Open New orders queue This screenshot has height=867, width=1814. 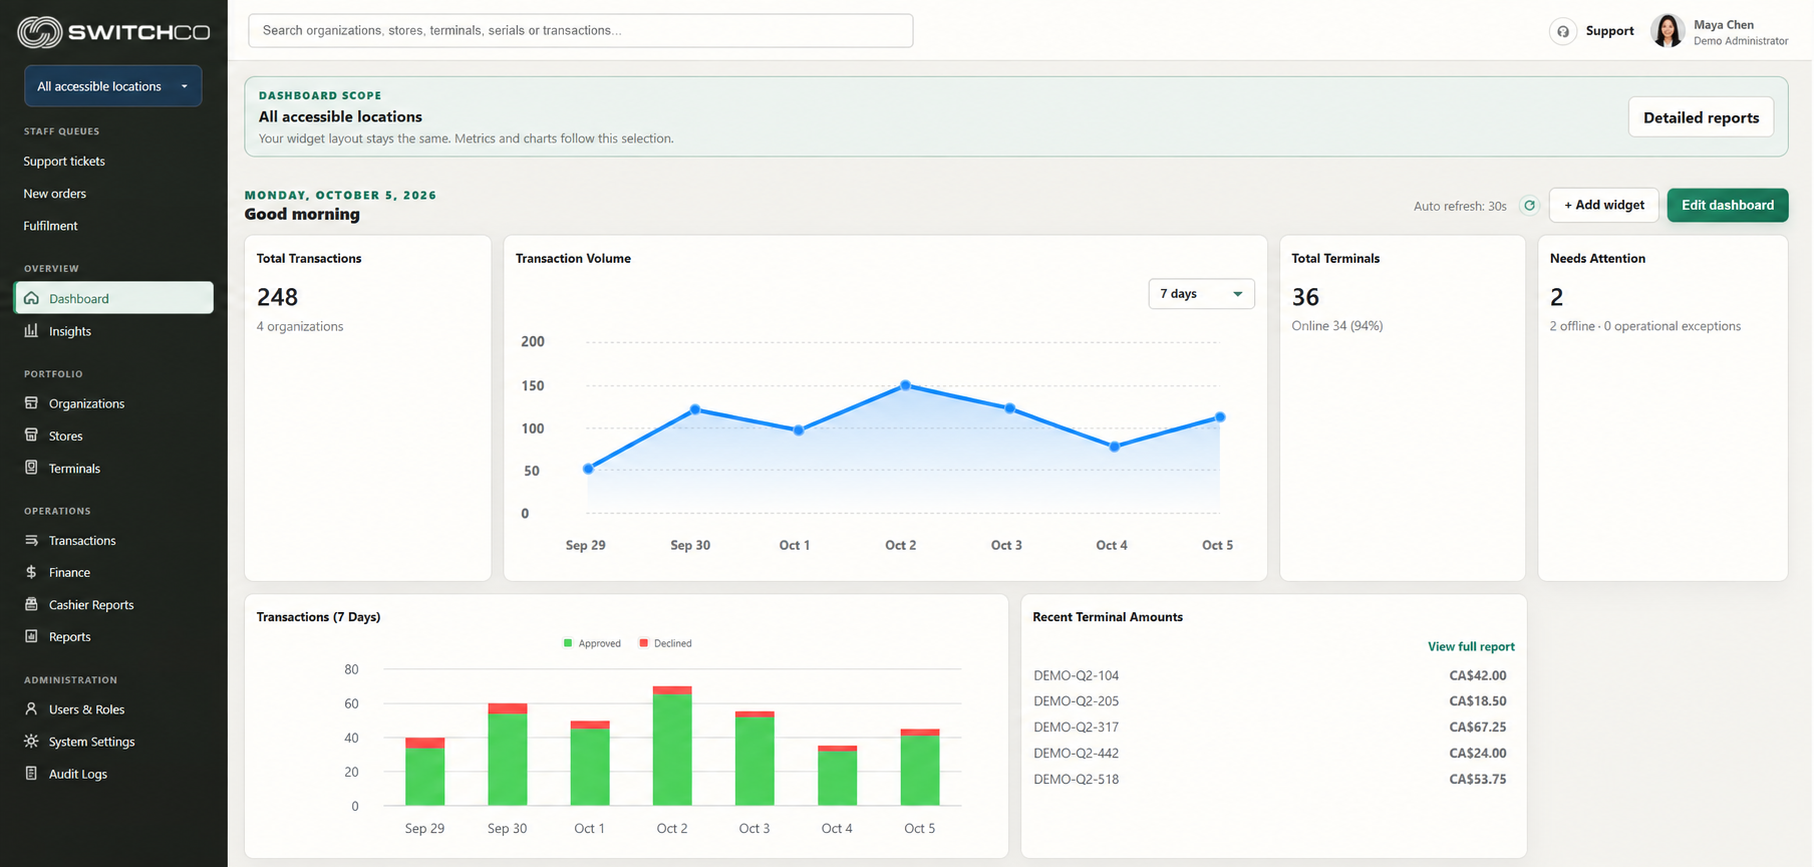point(55,193)
